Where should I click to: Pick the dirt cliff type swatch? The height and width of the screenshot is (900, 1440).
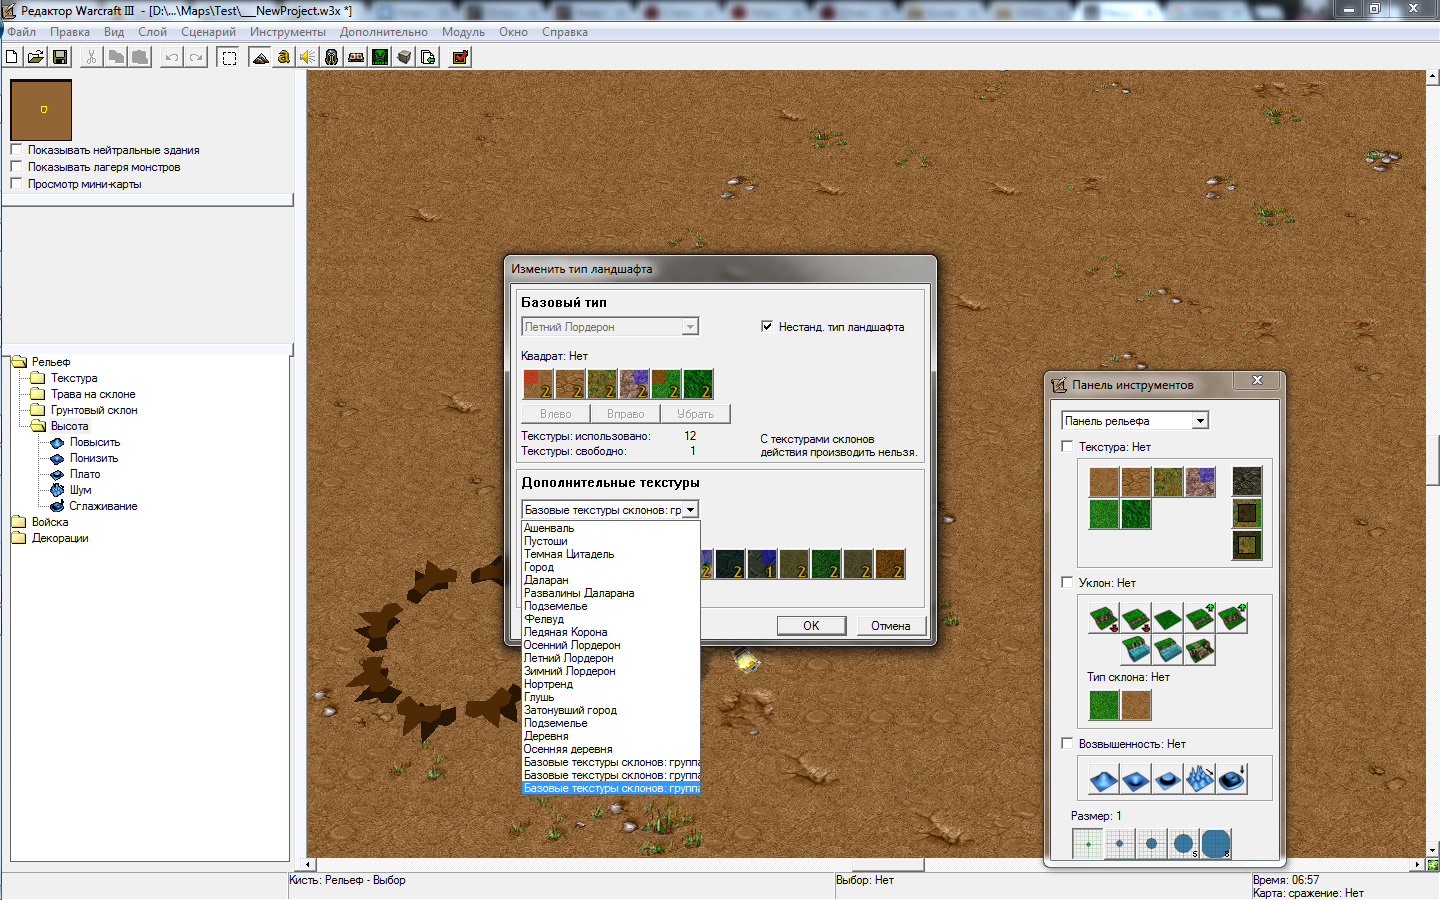tap(1136, 705)
